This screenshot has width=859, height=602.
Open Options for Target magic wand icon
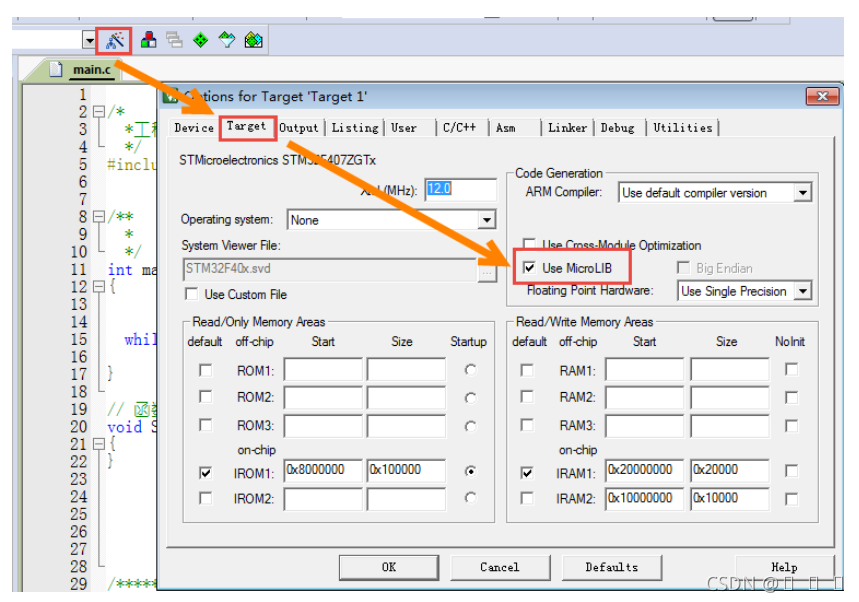(114, 40)
